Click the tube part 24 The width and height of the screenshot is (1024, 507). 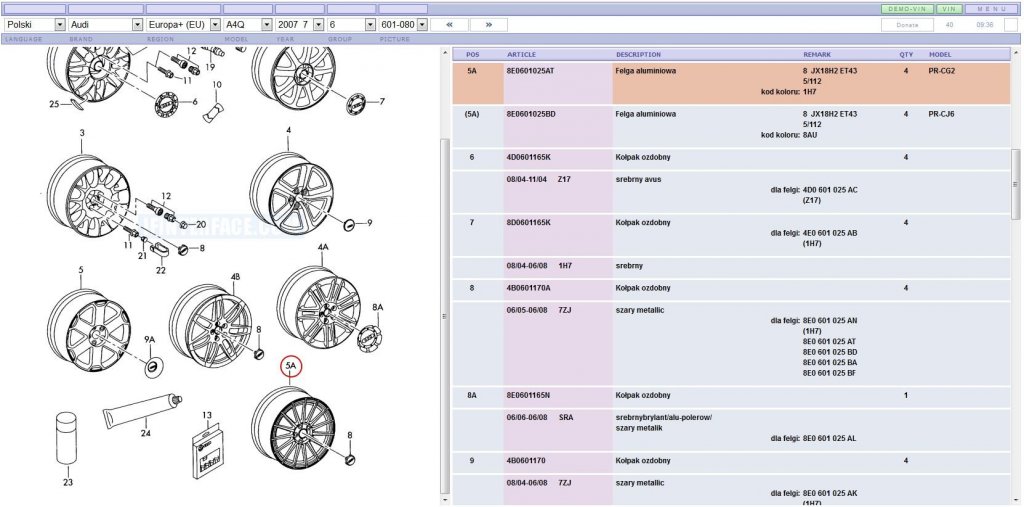coord(142,410)
